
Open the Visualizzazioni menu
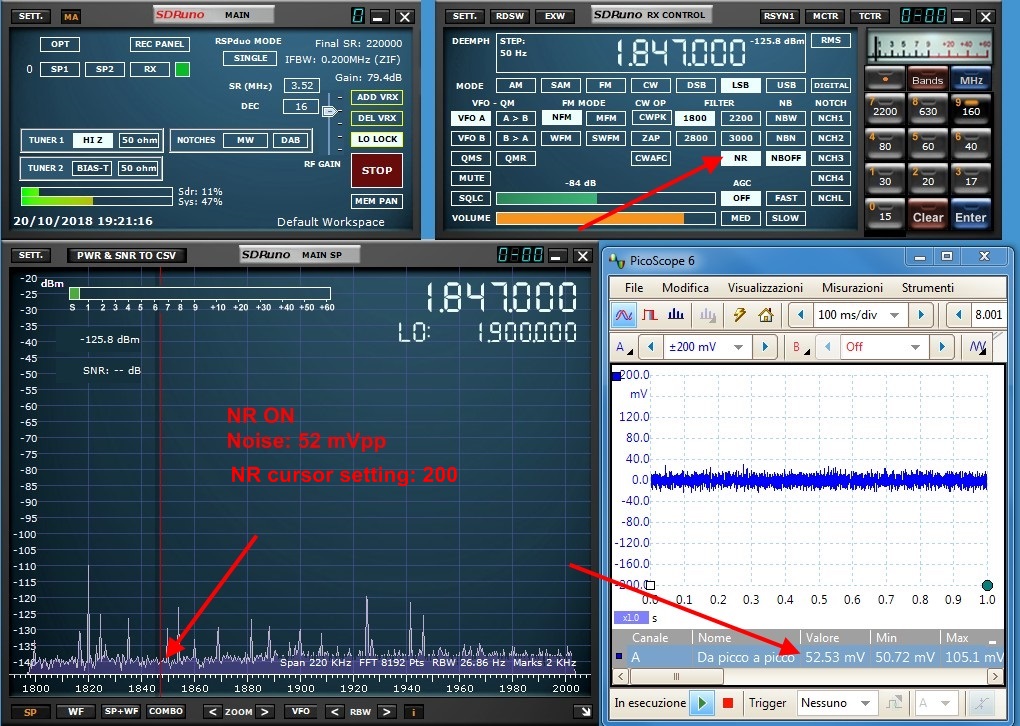pyautogui.click(x=765, y=288)
